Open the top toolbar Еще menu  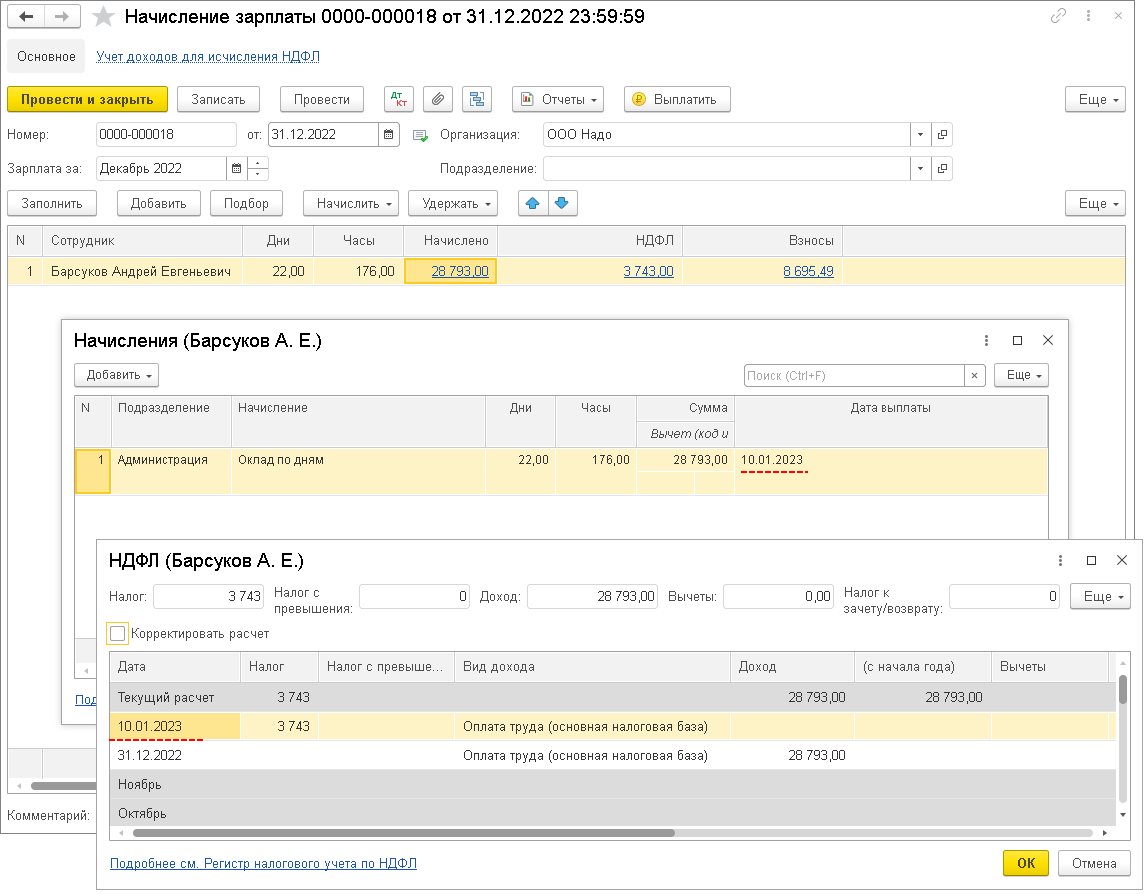(x=1095, y=100)
